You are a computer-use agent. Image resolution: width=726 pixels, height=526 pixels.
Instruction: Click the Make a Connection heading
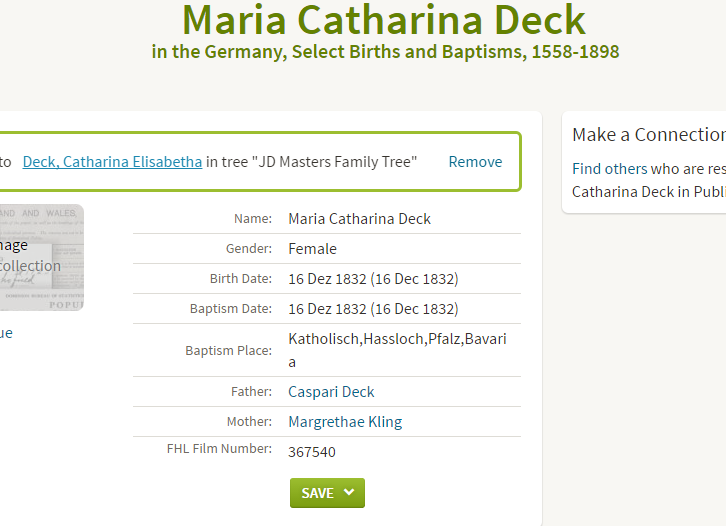pos(649,135)
